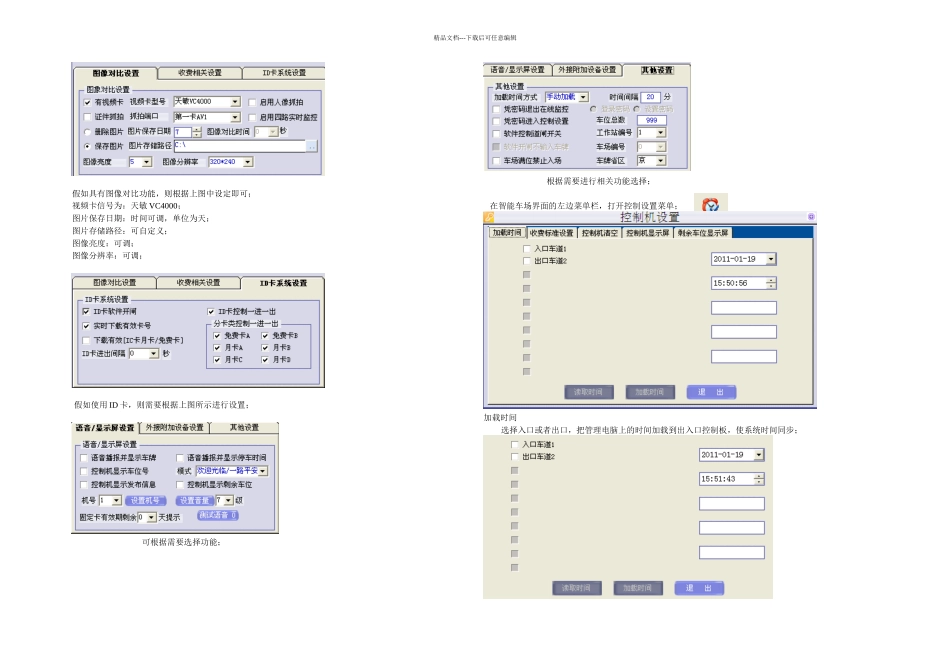Click the browse button beside 图片存储路径
Viewport: 950px width, 672px height.
click(x=311, y=146)
